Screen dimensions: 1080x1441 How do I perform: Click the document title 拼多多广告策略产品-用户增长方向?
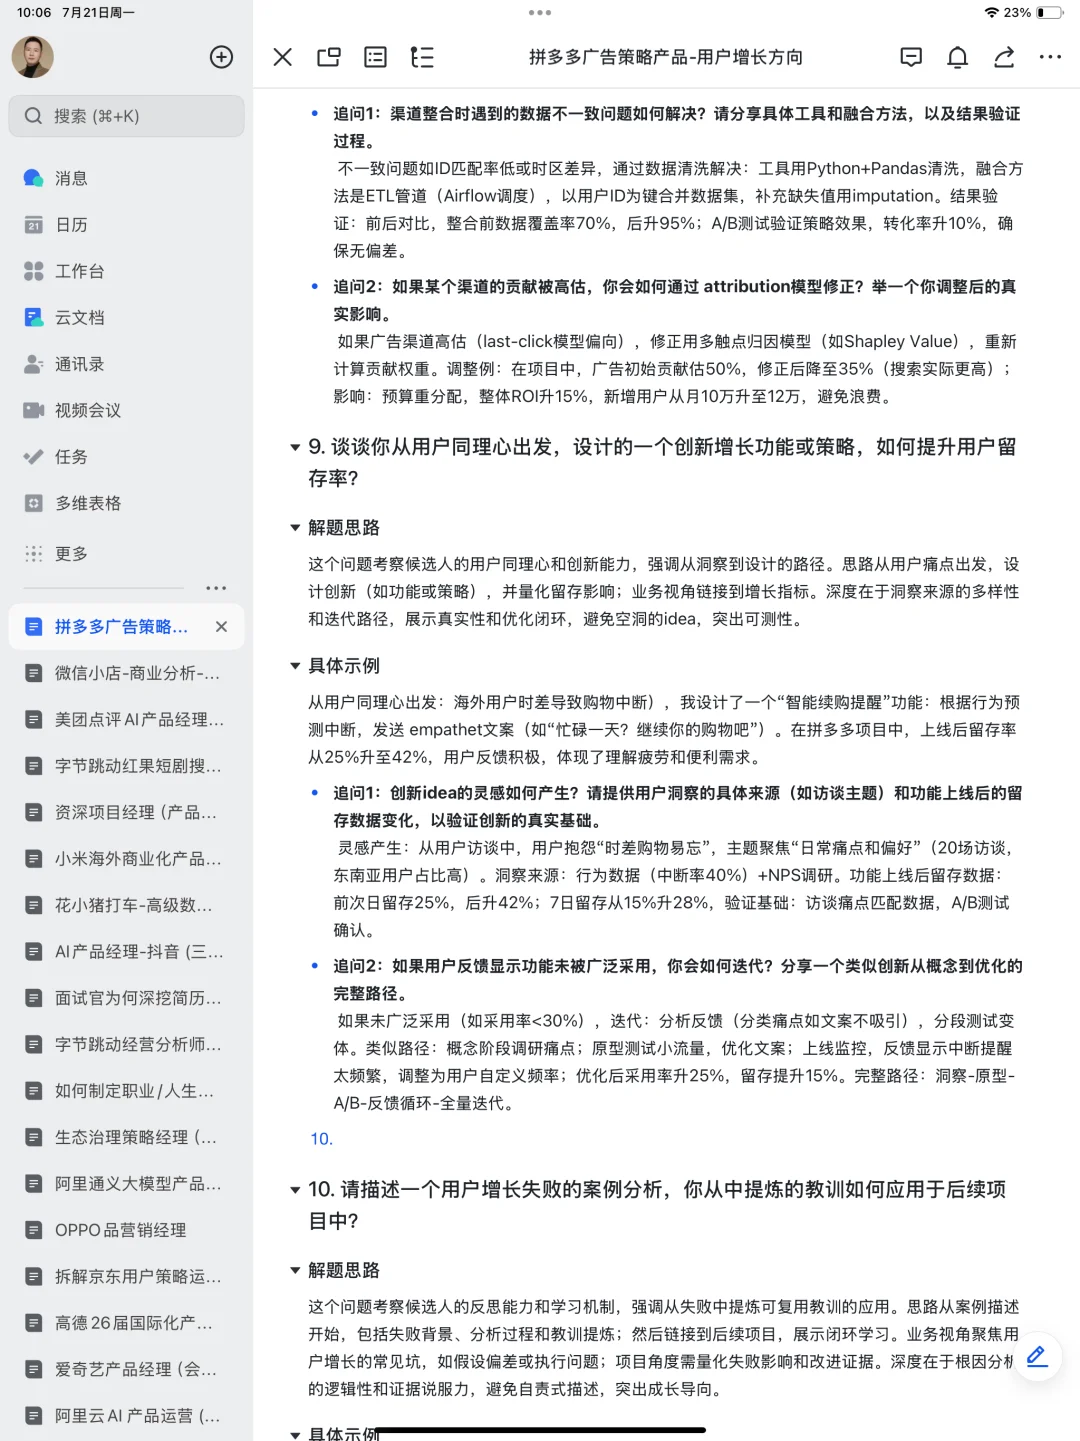click(666, 57)
